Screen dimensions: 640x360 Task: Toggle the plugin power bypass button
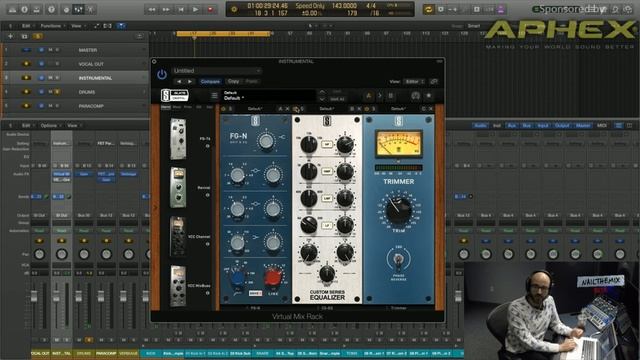tap(162, 74)
